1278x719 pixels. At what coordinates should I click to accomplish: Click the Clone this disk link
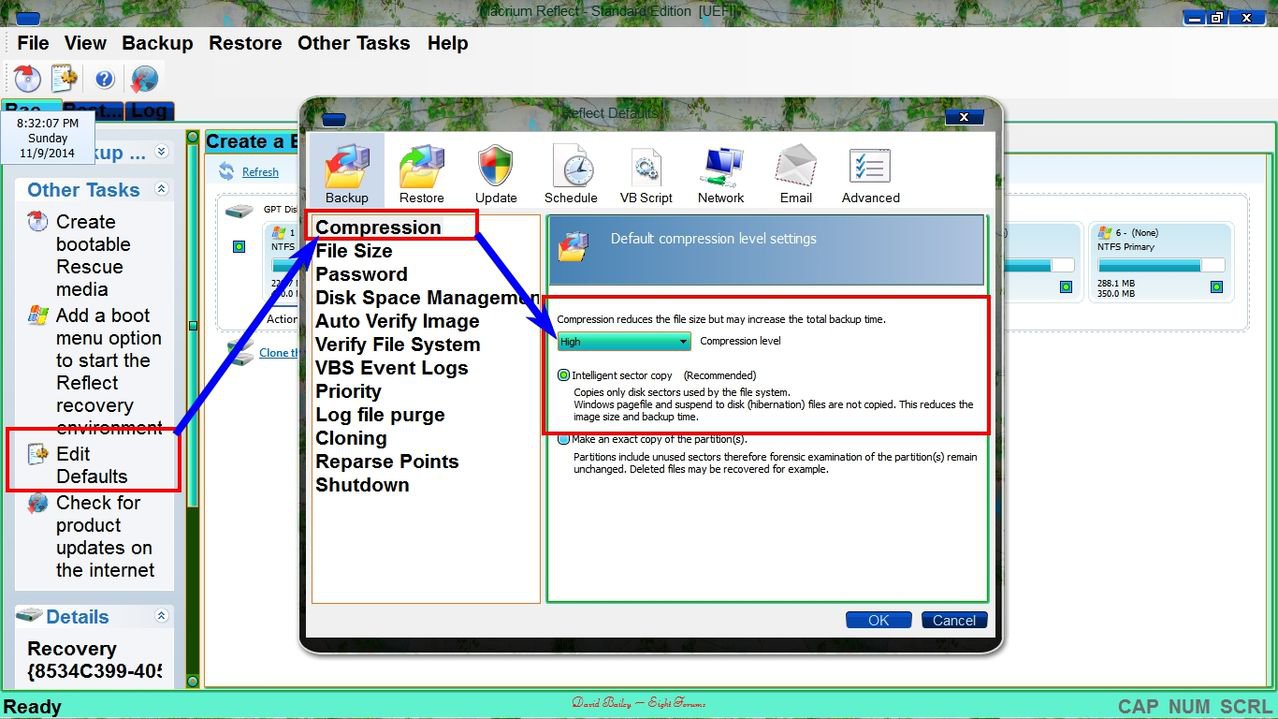coord(279,353)
